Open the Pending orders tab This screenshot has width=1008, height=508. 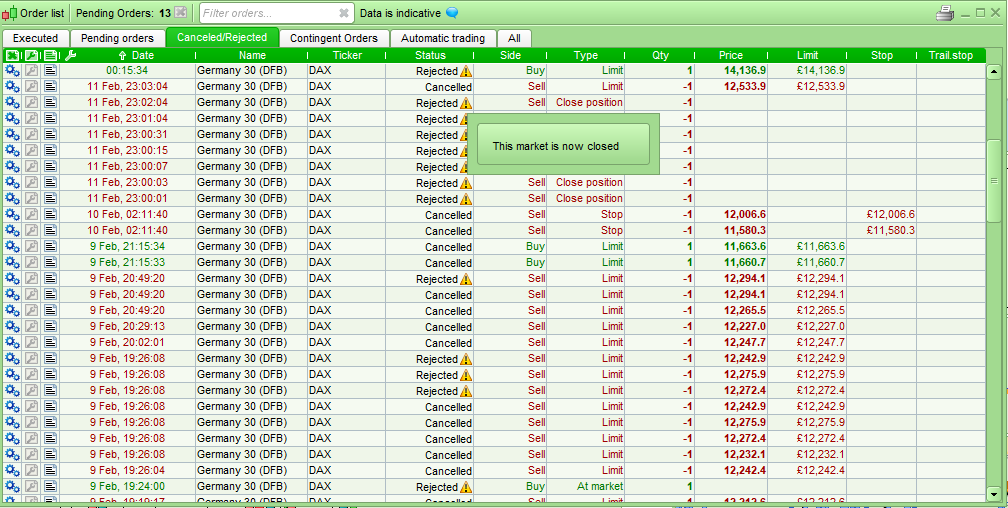tap(117, 38)
